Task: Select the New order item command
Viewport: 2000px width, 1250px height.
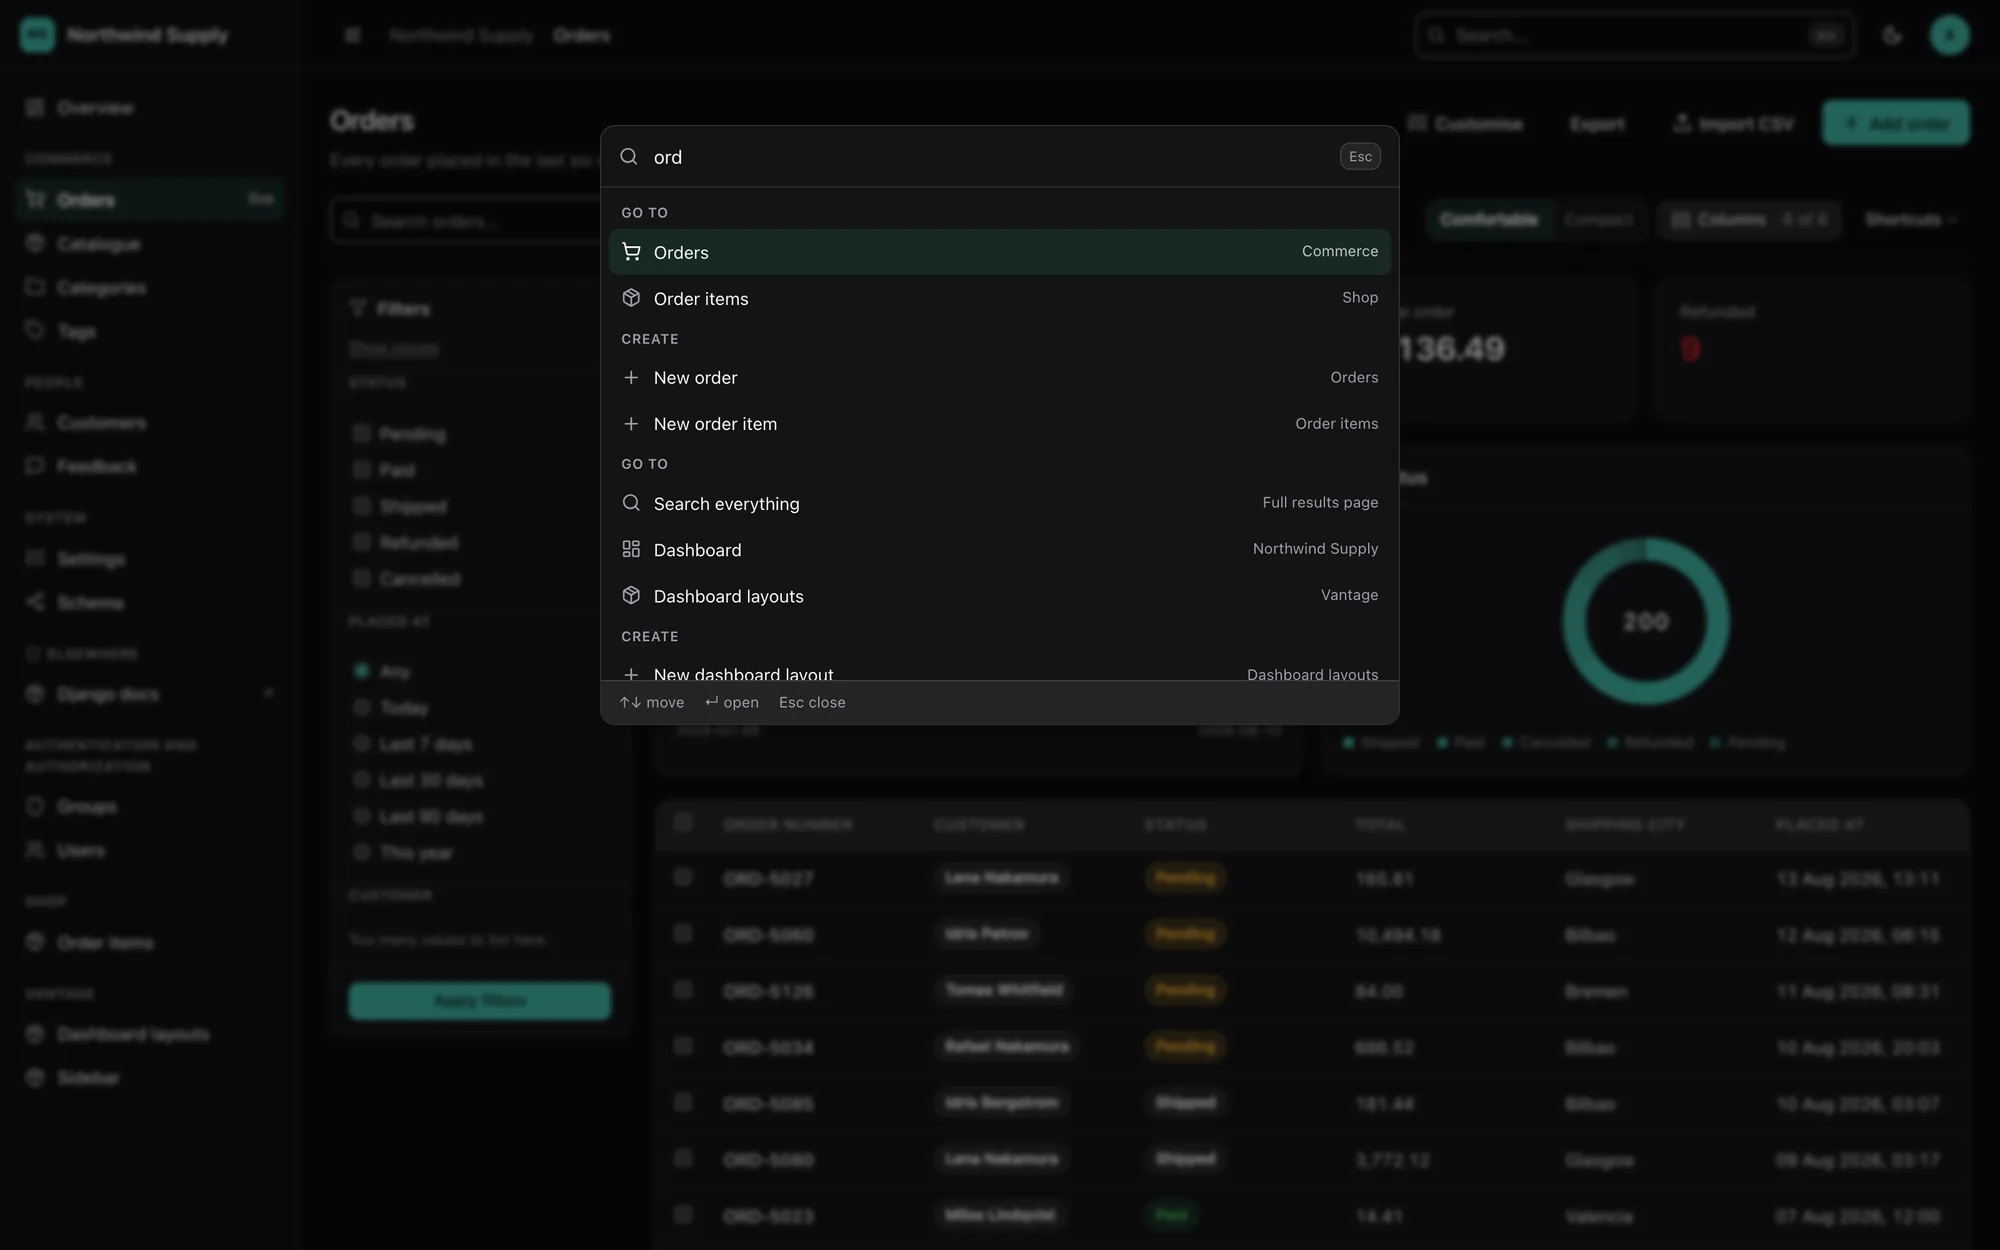Action: click(999, 424)
